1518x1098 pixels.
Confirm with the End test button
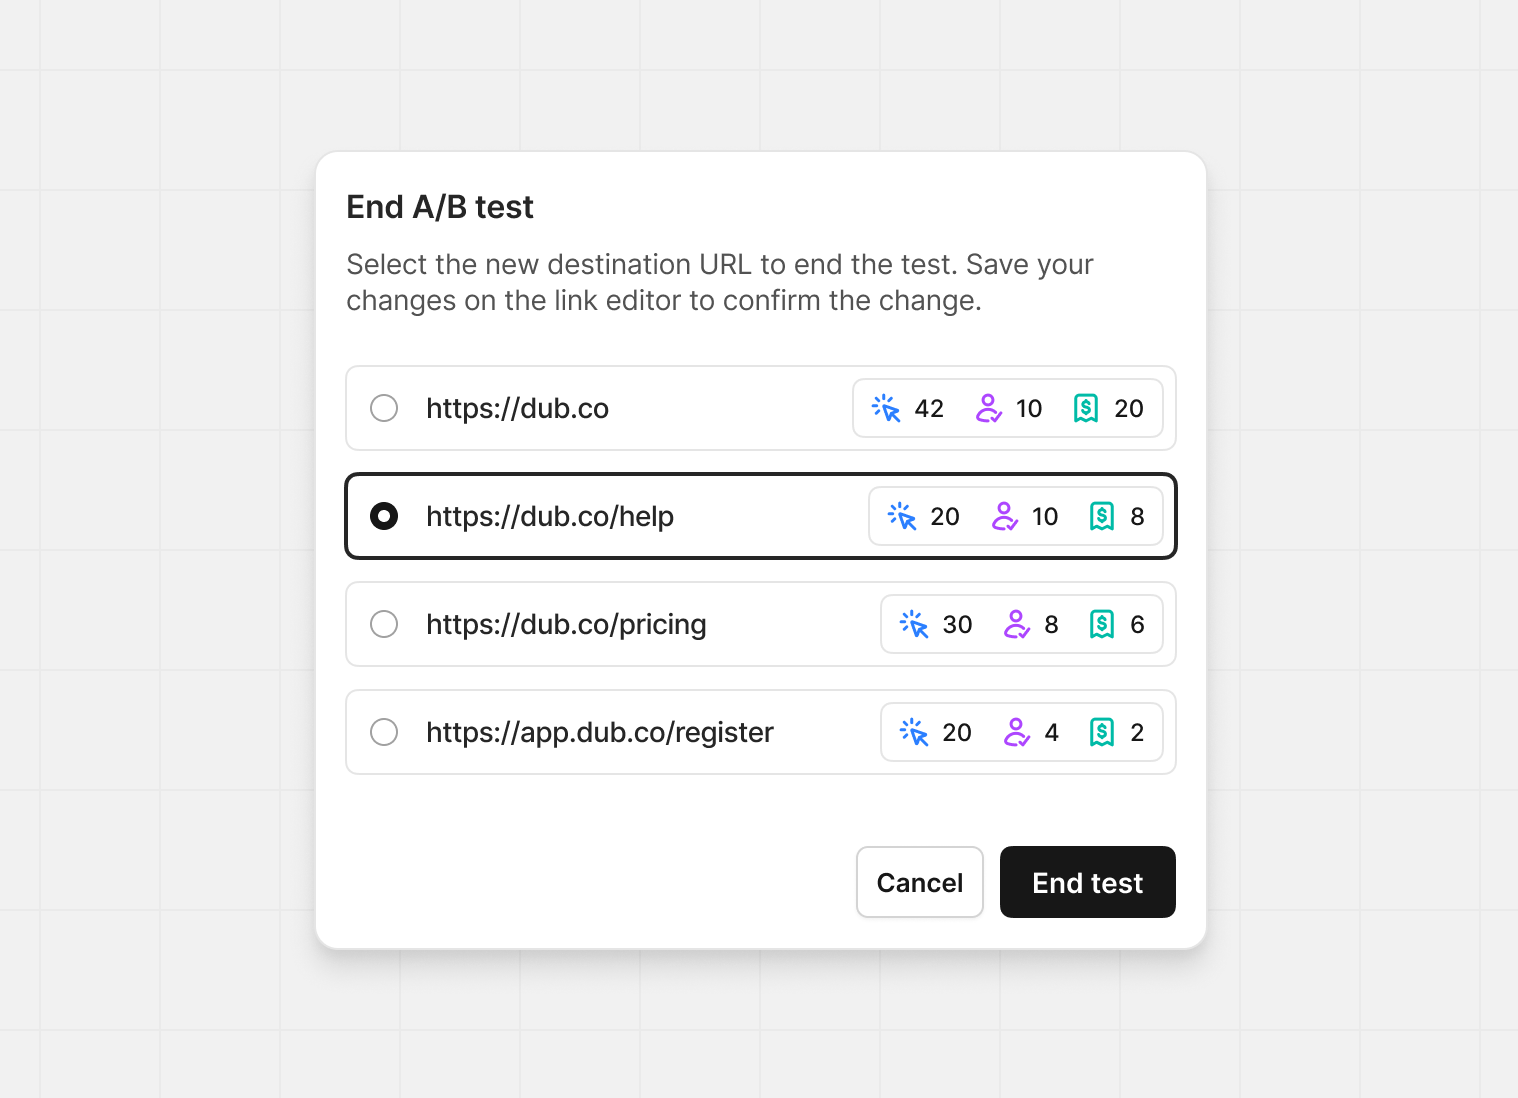tap(1087, 882)
